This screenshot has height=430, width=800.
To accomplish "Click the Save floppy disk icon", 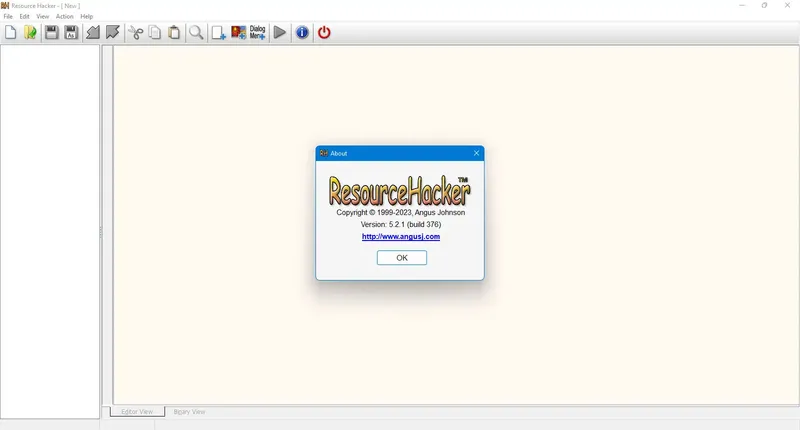I will click(x=52, y=33).
